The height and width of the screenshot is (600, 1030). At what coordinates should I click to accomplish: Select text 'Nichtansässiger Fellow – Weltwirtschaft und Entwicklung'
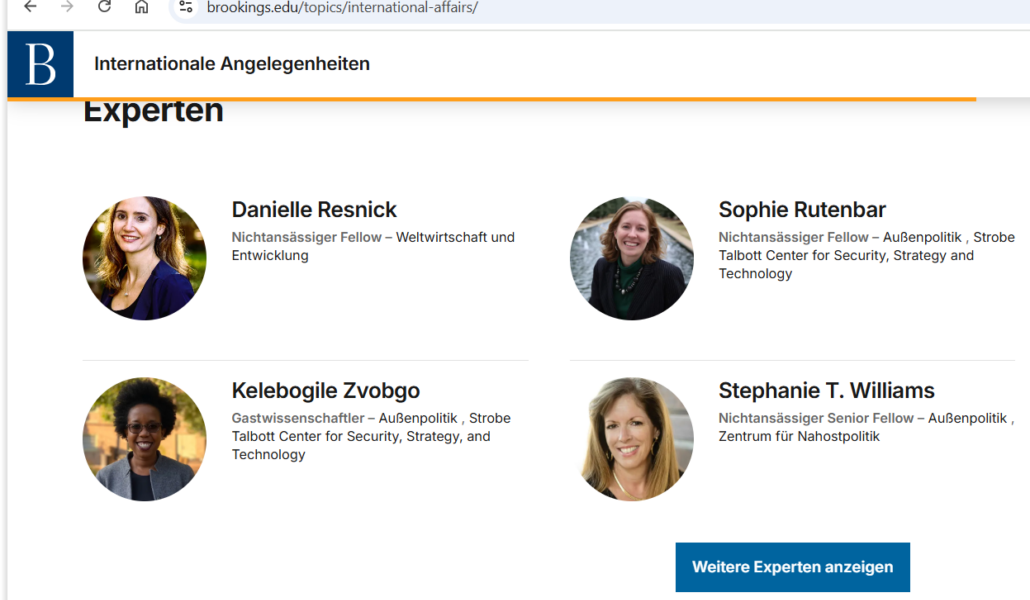click(x=373, y=246)
